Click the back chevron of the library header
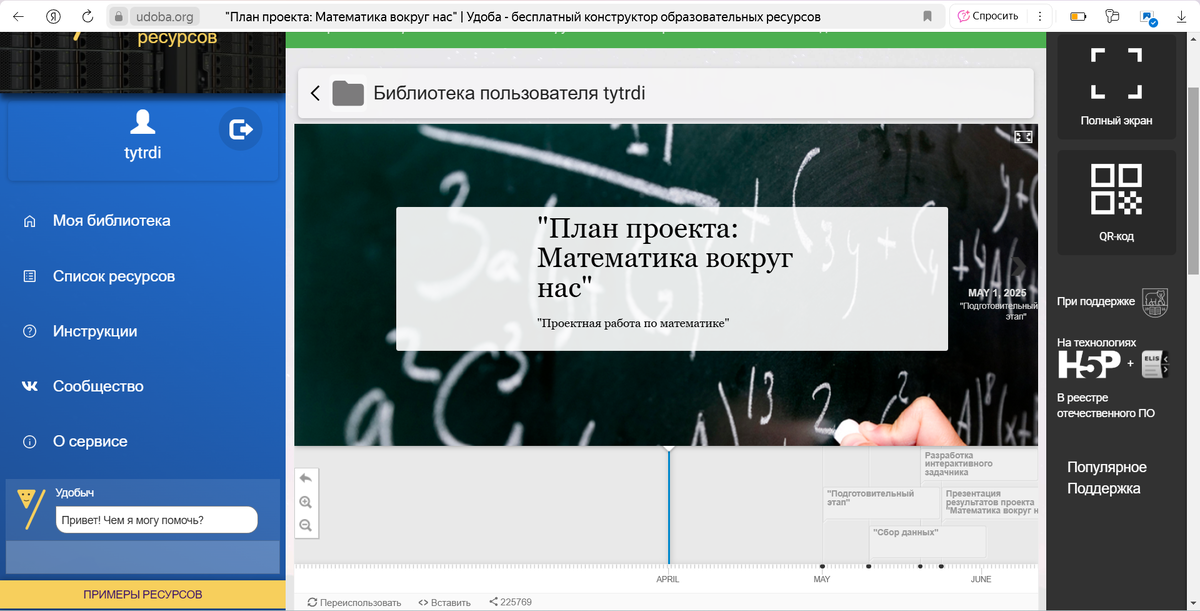Viewport: 1200px width, 611px height. pyautogui.click(x=315, y=93)
